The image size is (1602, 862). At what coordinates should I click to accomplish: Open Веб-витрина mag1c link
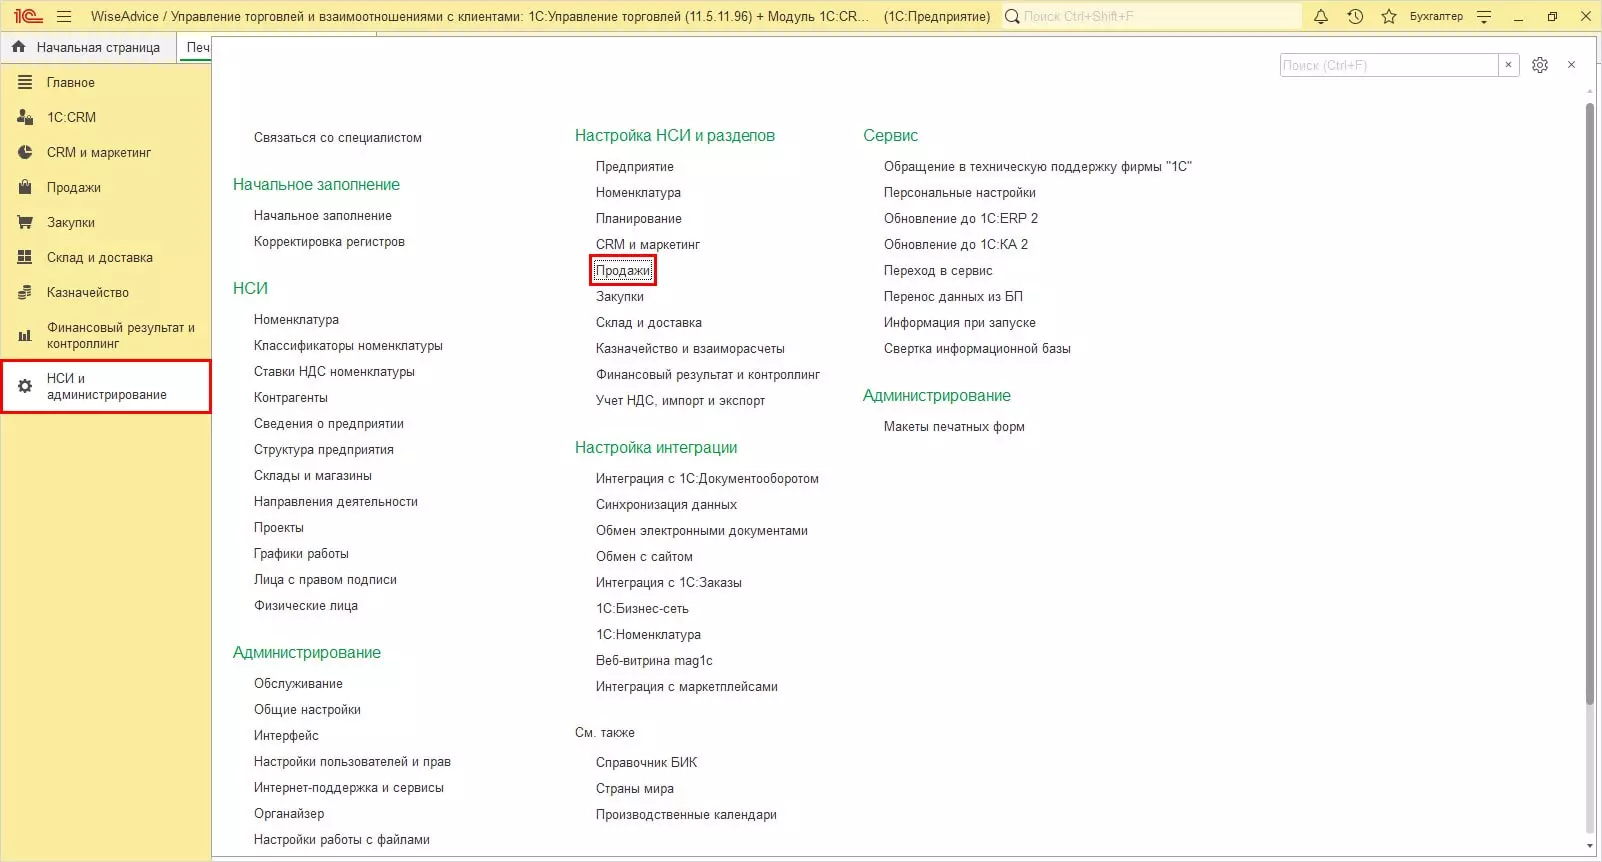point(654,660)
